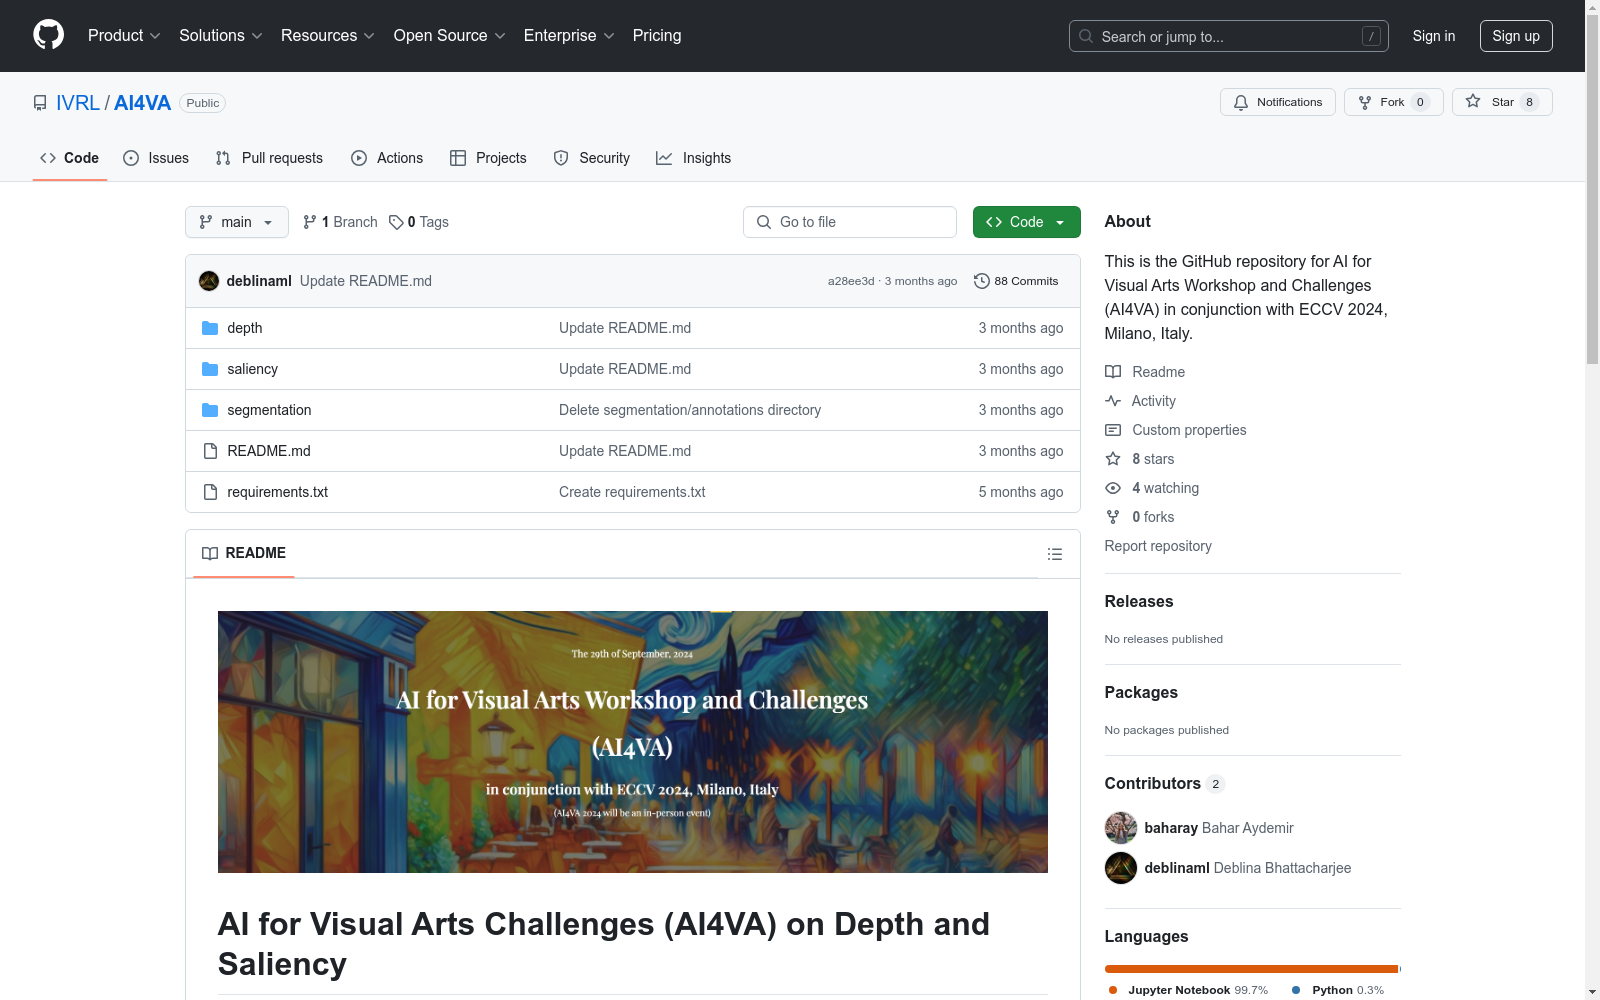Click the search magnifier icon in header

(1086, 36)
